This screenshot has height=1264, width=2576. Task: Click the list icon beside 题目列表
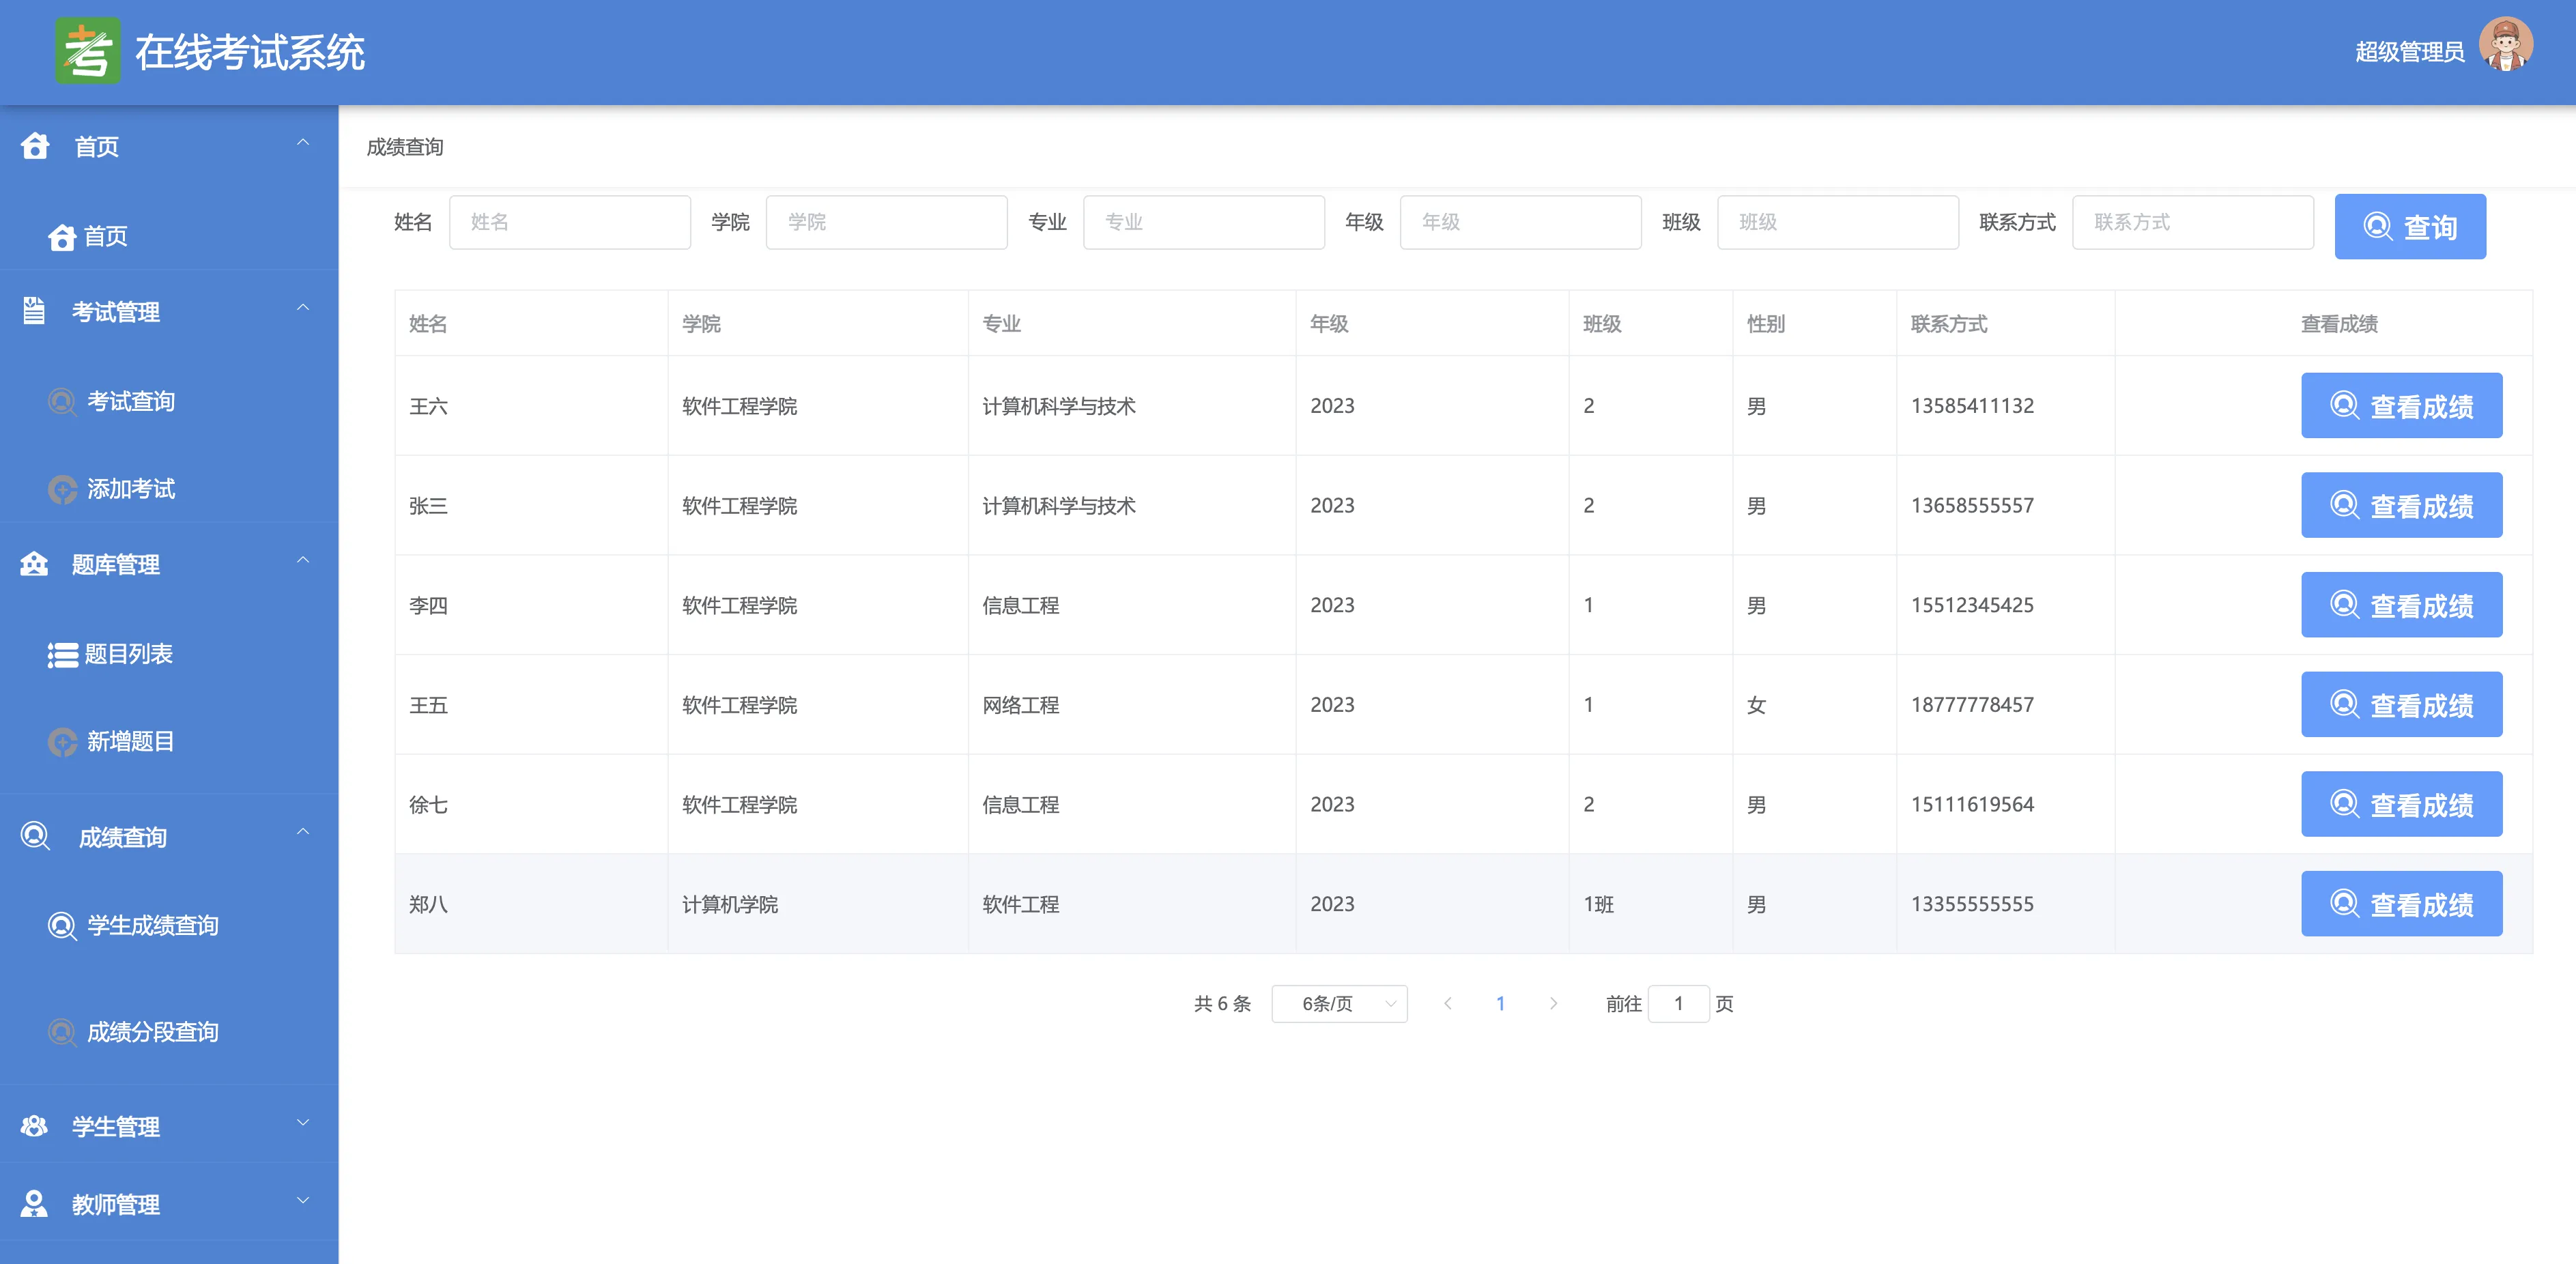62,655
